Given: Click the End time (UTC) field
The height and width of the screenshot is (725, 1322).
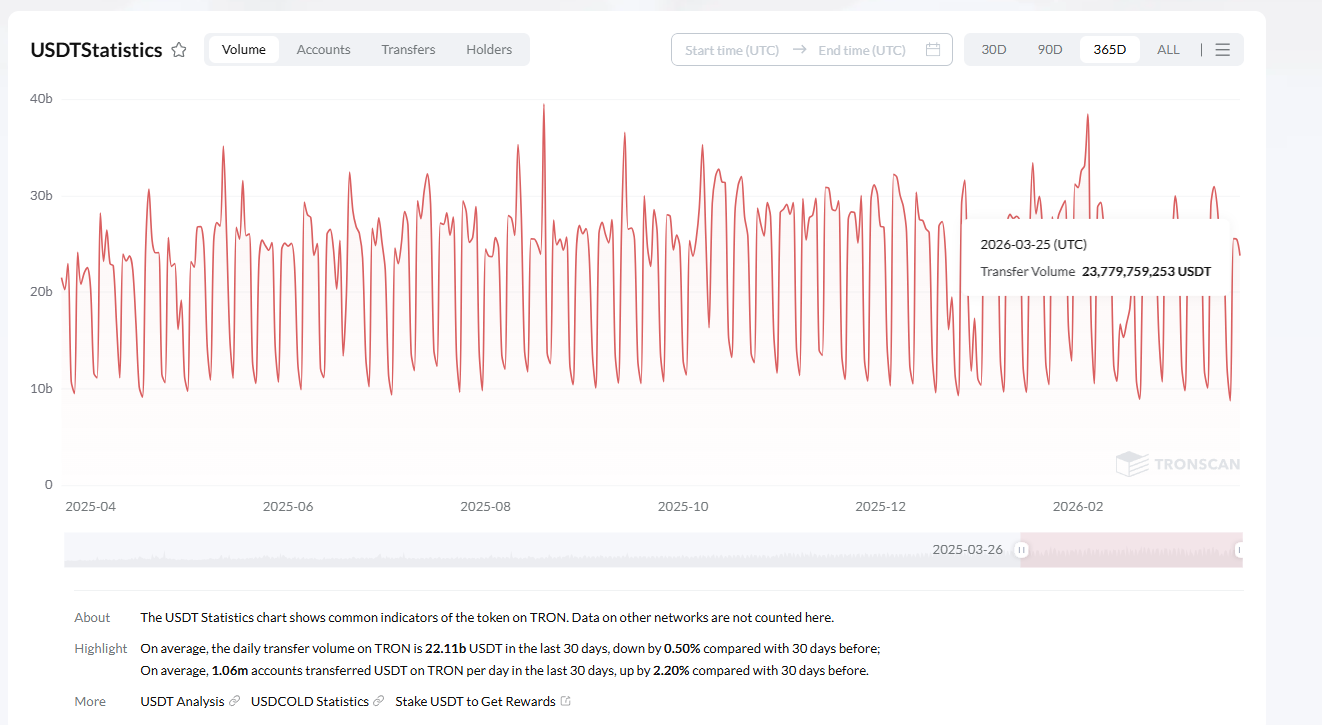Looking at the screenshot, I should point(861,50).
